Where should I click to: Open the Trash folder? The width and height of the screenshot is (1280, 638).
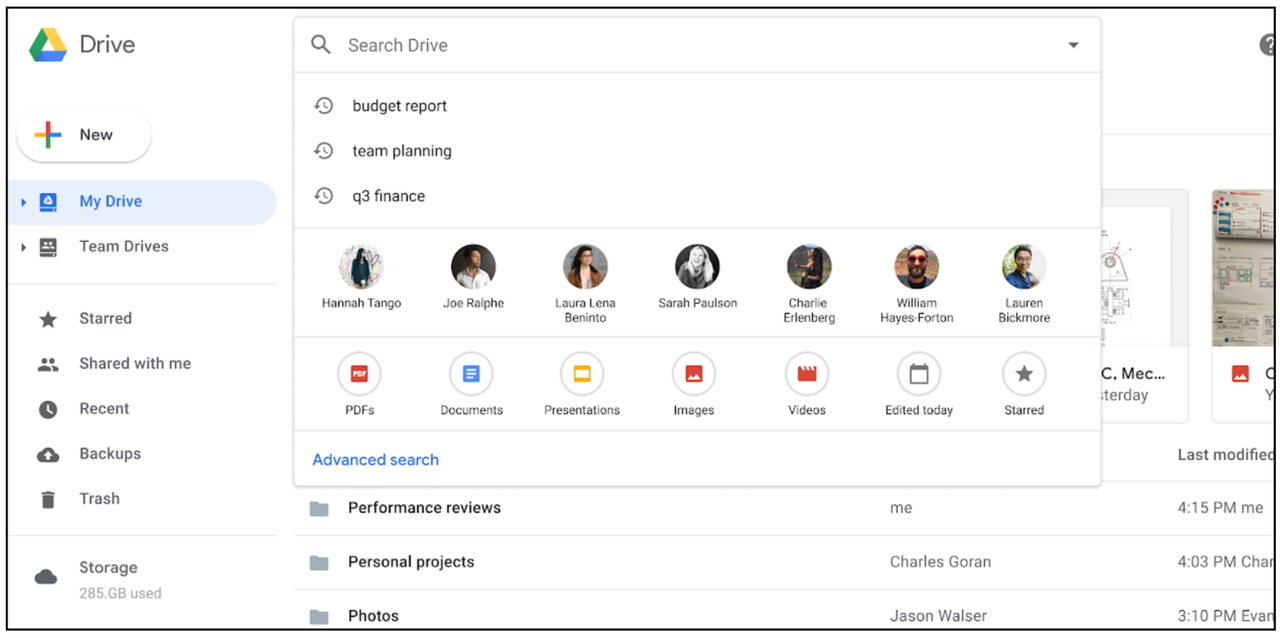pyautogui.click(x=99, y=498)
